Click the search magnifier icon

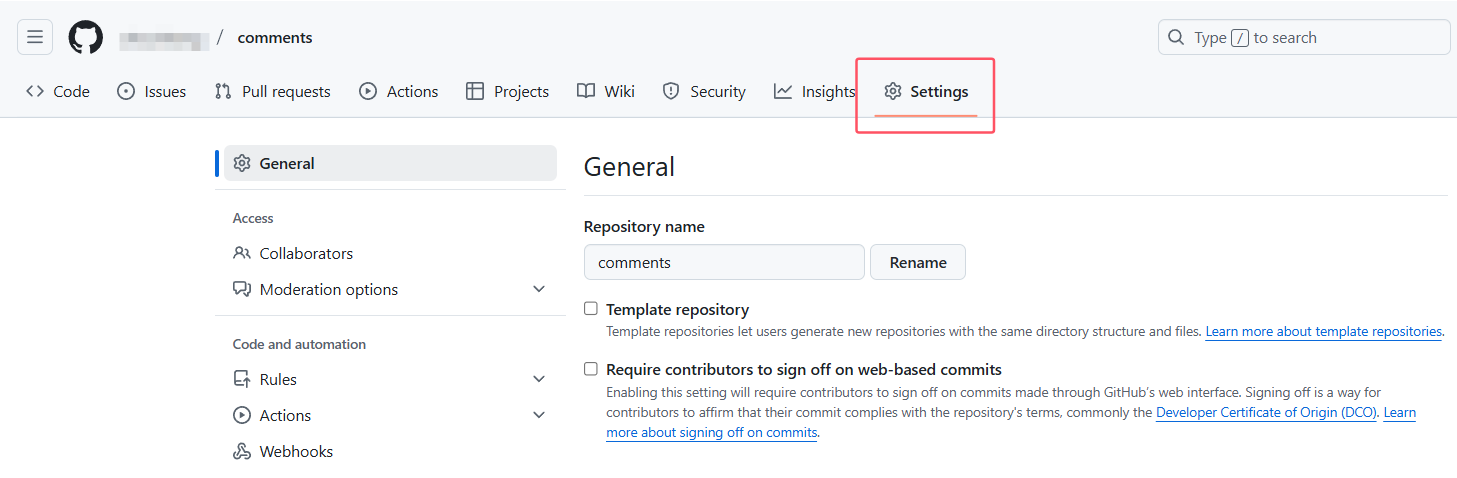click(x=1176, y=38)
